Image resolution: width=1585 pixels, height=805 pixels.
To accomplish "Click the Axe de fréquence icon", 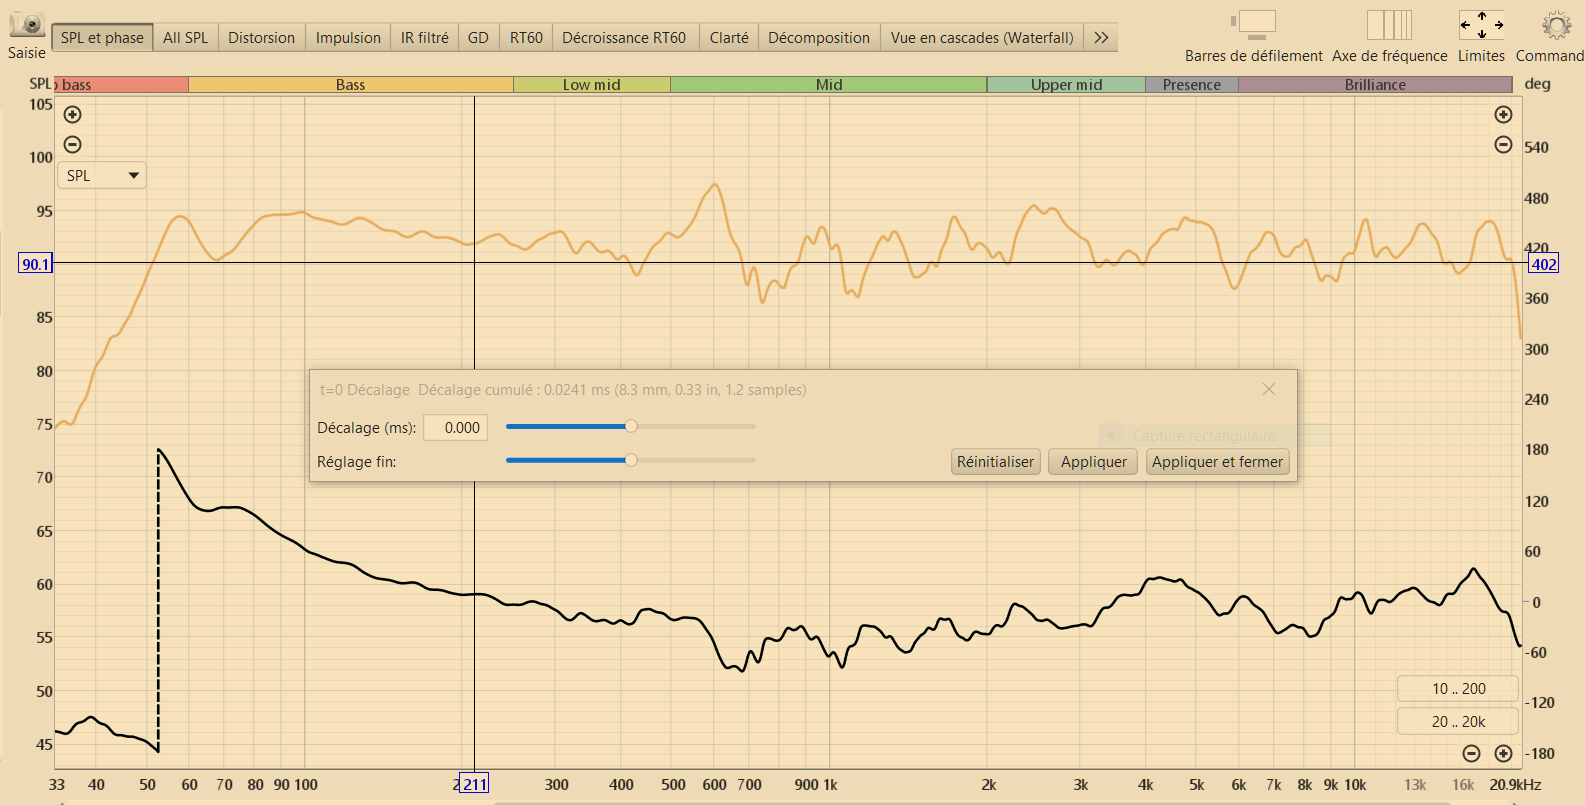I will (x=1389, y=24).
